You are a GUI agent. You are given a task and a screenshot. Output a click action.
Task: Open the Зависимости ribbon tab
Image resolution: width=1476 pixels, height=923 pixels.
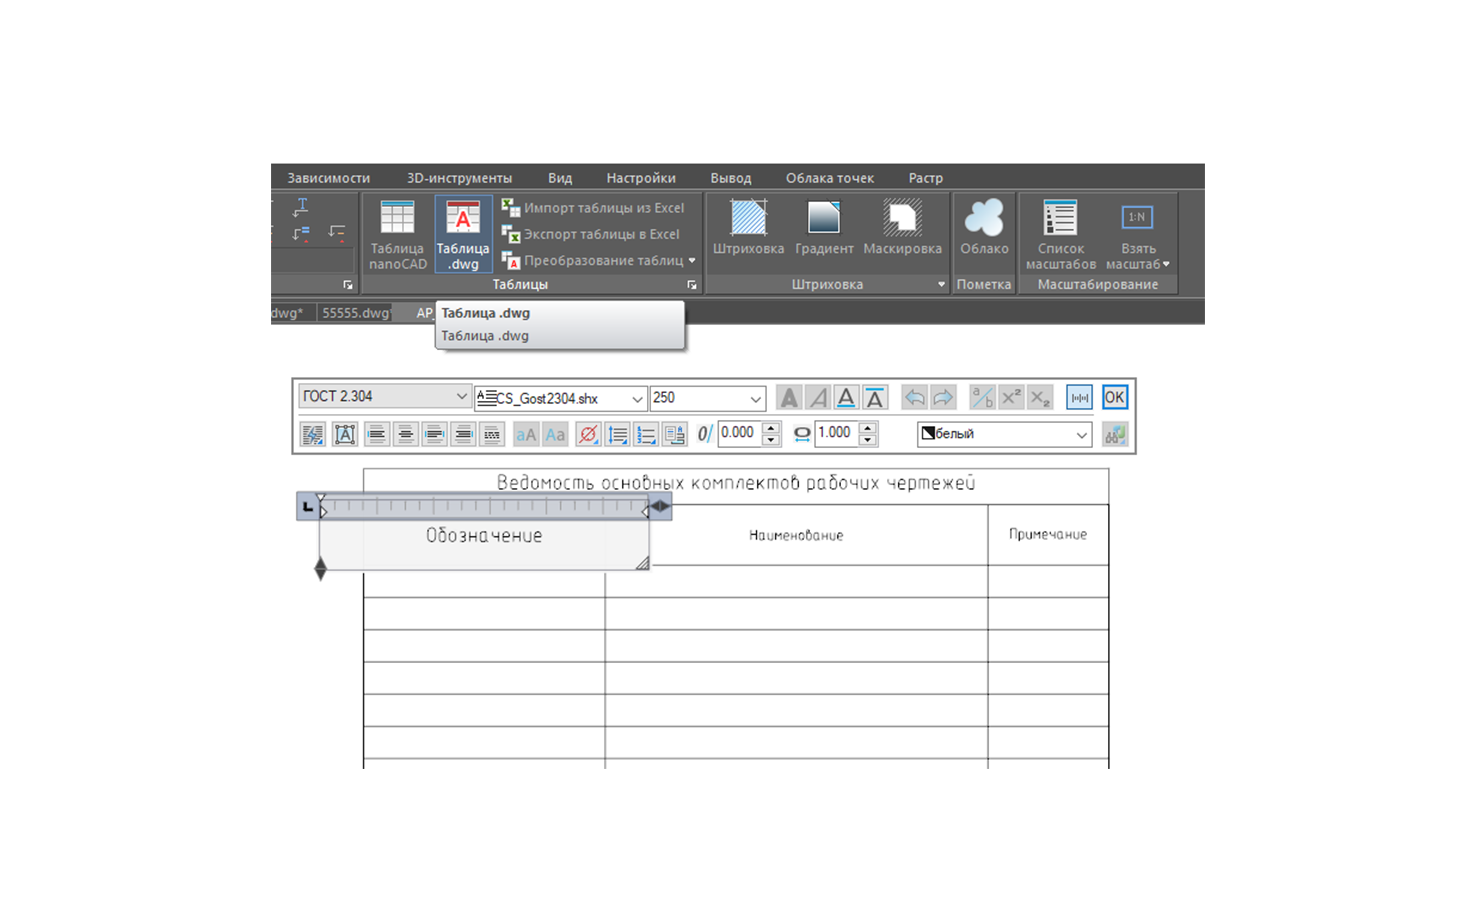coord(328,178)
